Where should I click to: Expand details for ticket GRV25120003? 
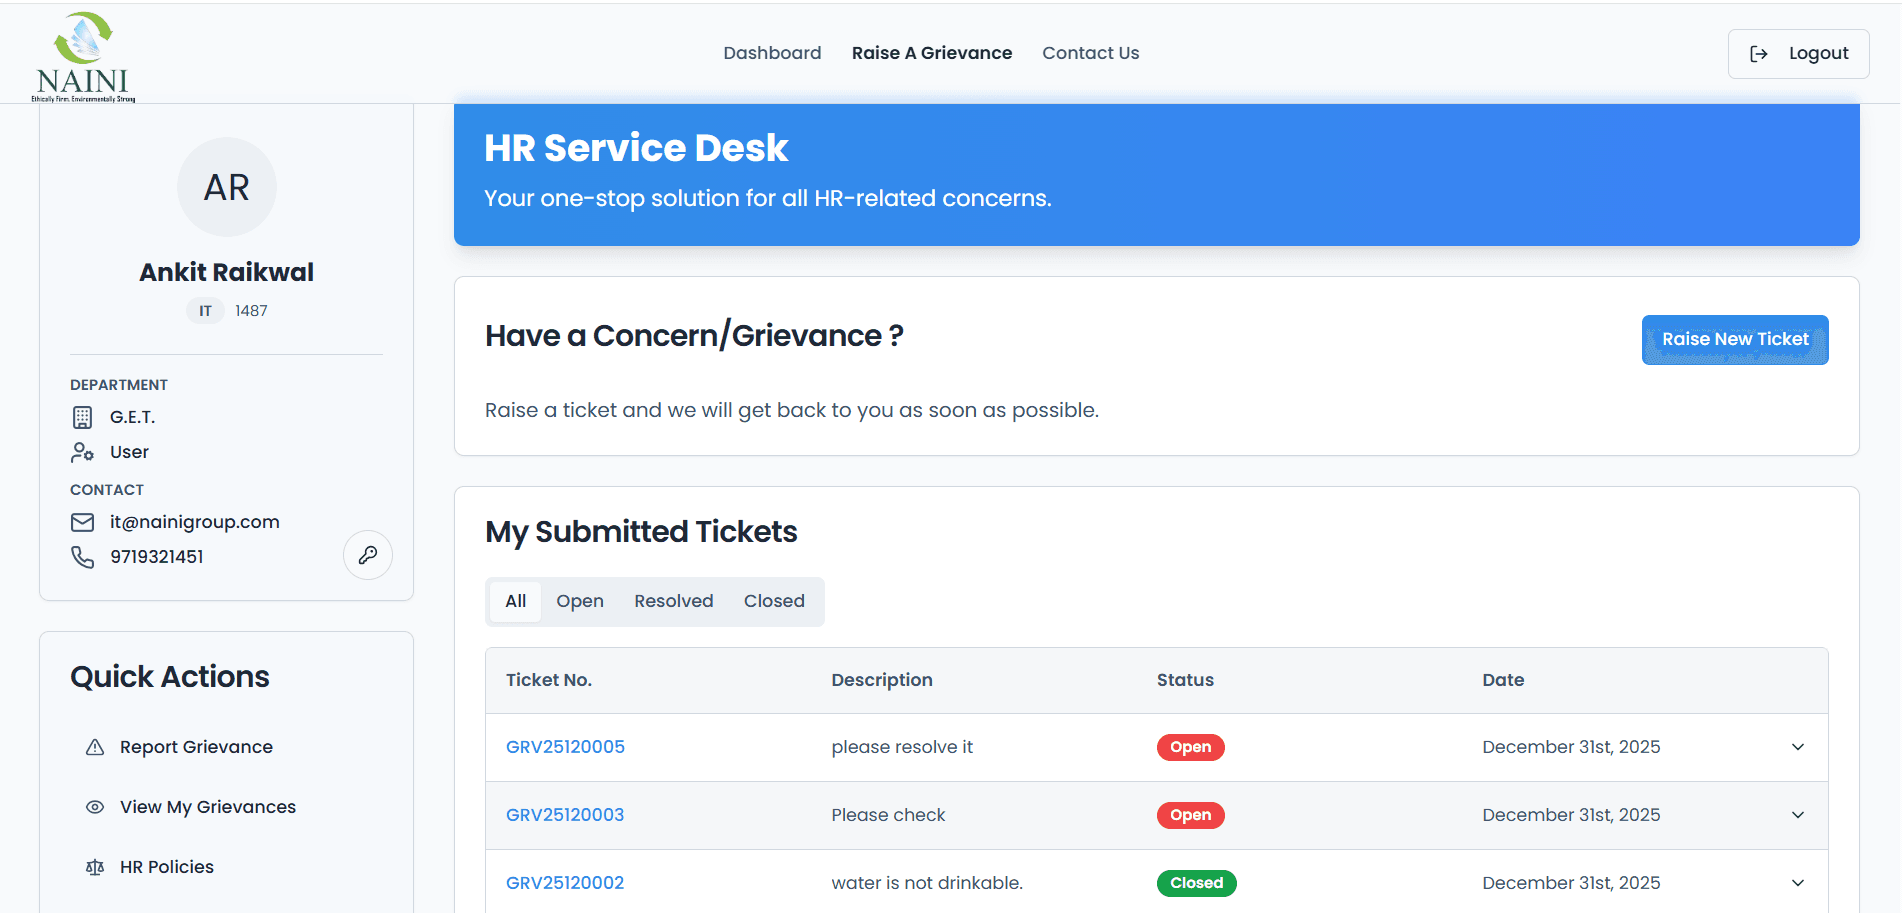(x=1797, y=815)
